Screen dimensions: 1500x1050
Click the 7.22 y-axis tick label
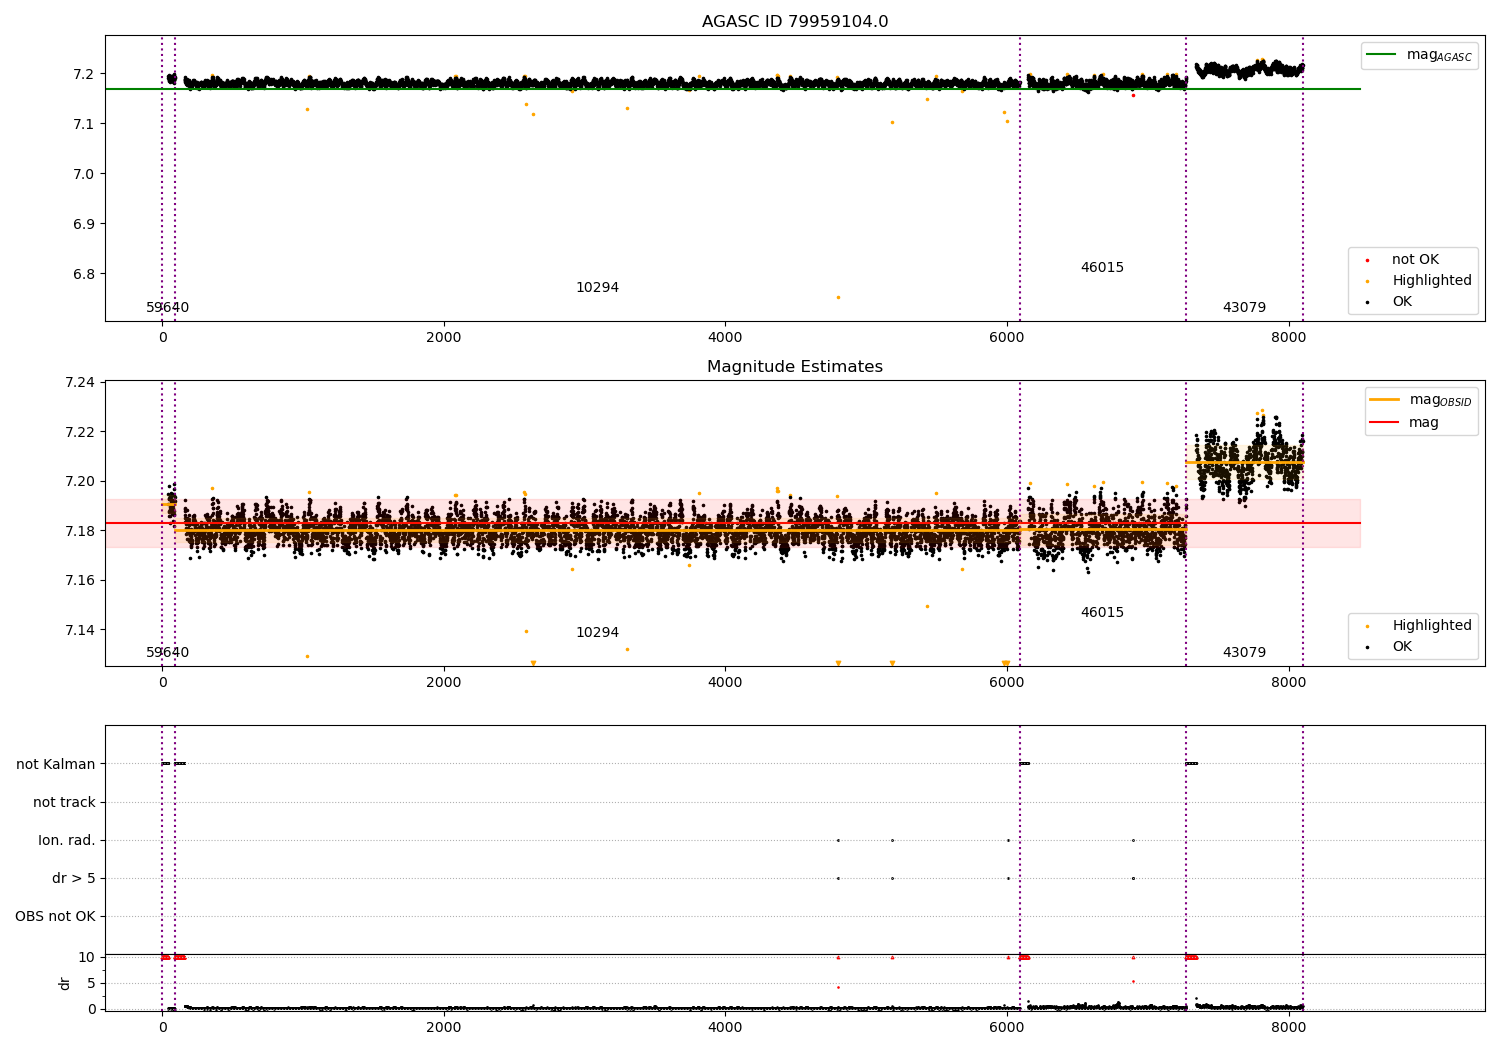pos(80,432)
